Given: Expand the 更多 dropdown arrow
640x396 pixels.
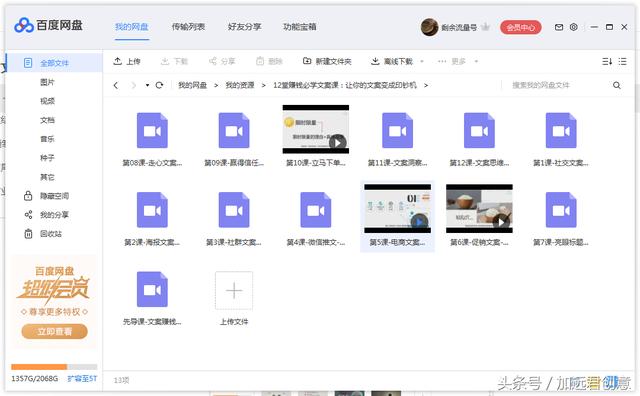Looking at the screenshot, I should point(476,61).
